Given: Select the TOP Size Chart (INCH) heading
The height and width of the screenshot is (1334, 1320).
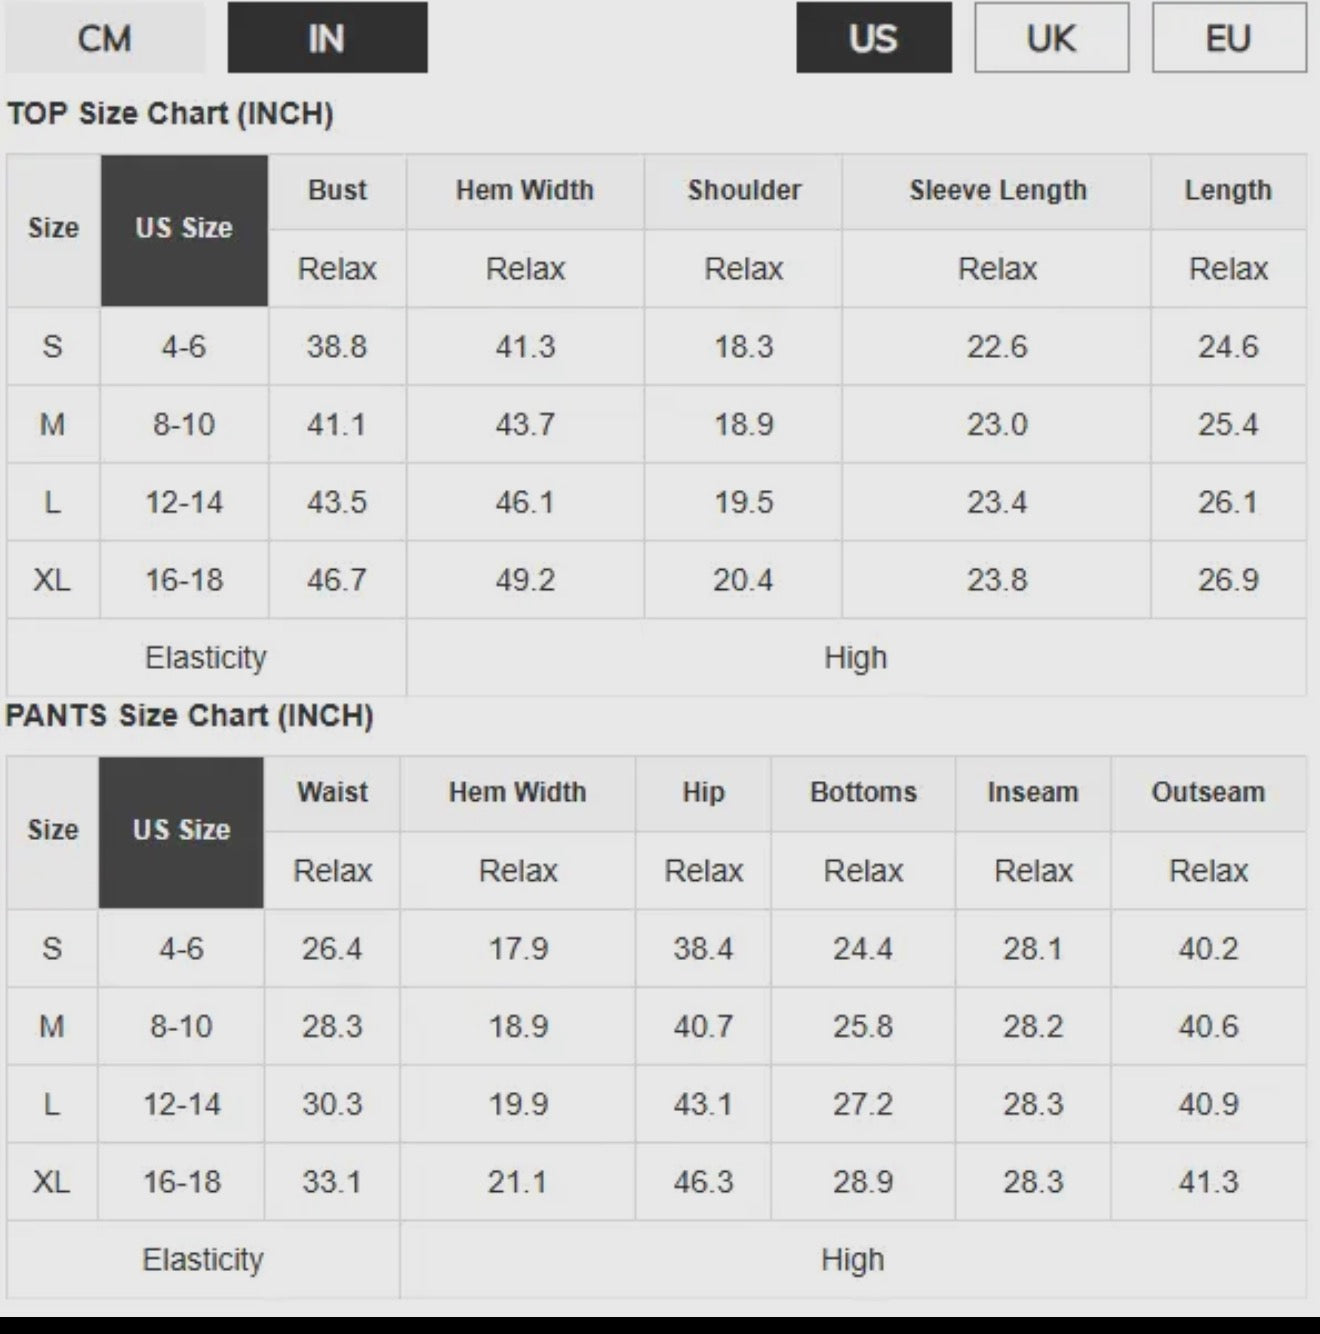Looking at the screenshot, I should (170, 114).
